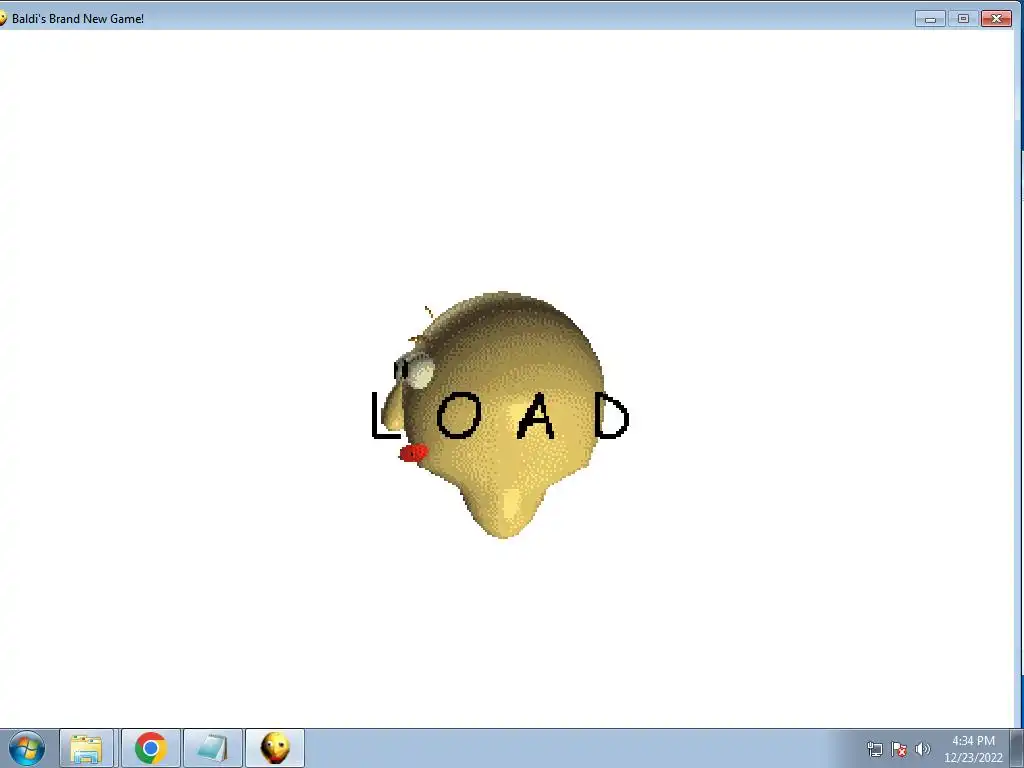The width and height of the screenshot is (1024, 768).
Task: Close the Baldi's Brand New Game window
Action: [x=997, y=19]
